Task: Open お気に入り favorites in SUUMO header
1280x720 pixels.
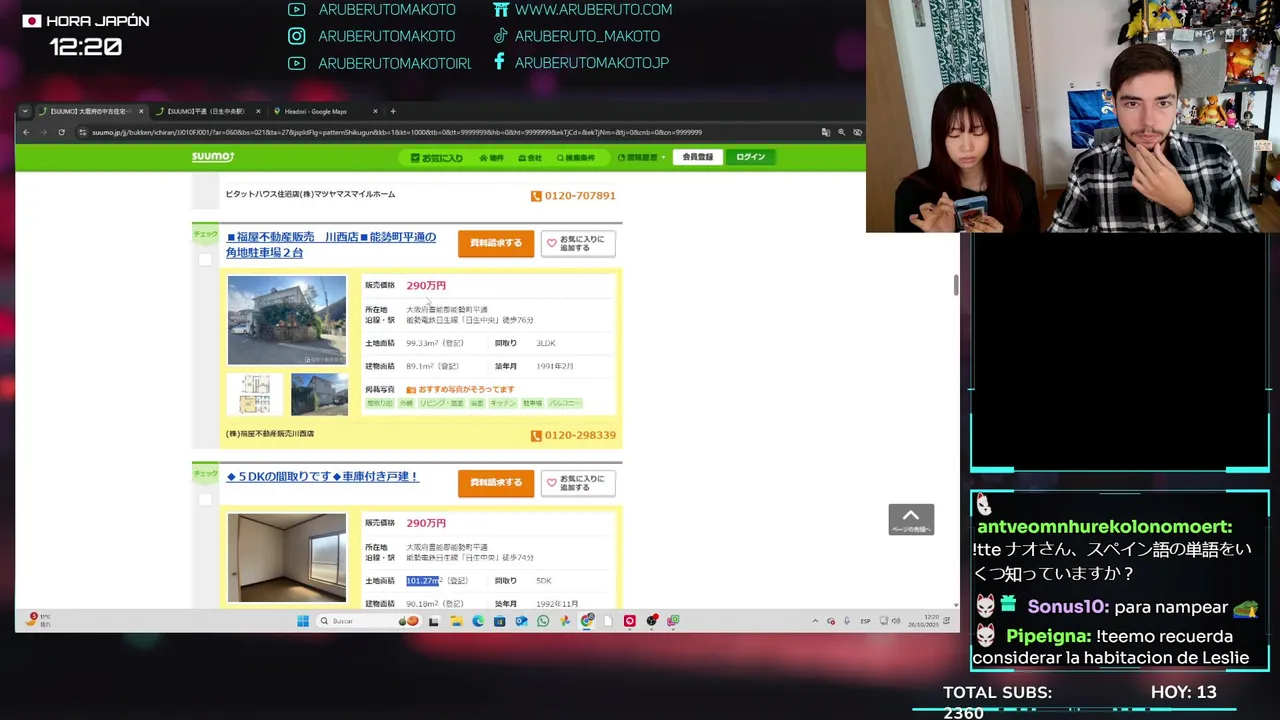Action: tap(437, 158)
